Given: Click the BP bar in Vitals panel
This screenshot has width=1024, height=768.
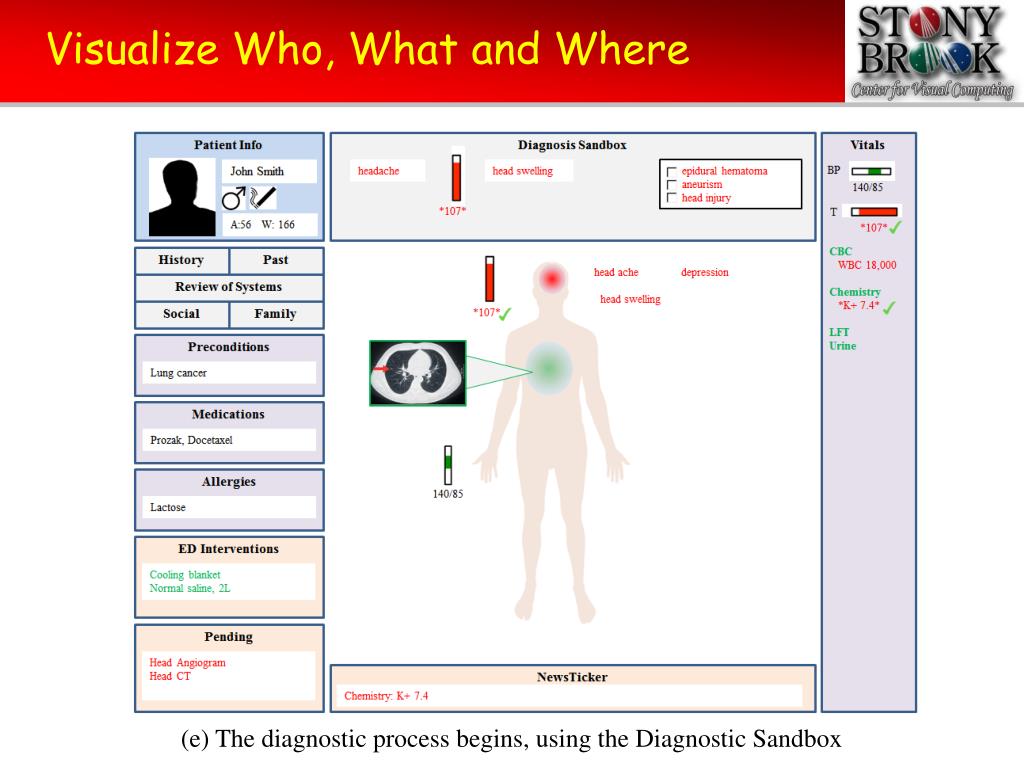Looking at the screenshot, I should [871, 171].
